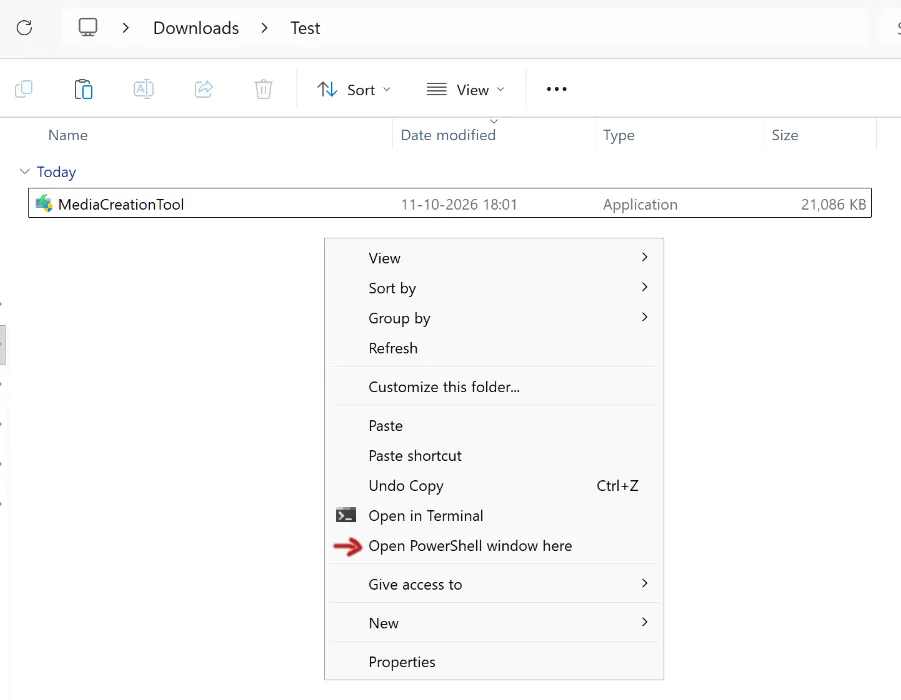Viewport: 901px width, 700px height.
Task: Sort files by the Size column header
Action: click(785, 135)
